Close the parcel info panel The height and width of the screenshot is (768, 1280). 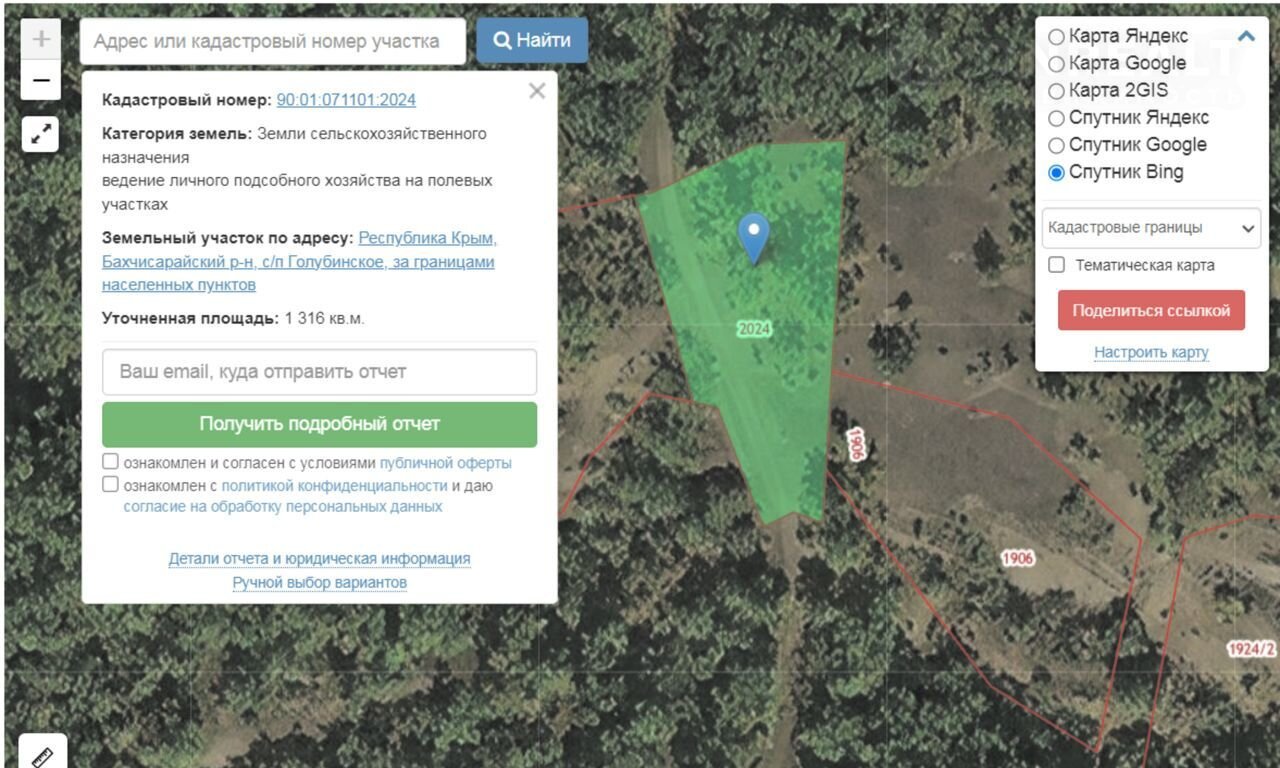(x=537, y=91)
